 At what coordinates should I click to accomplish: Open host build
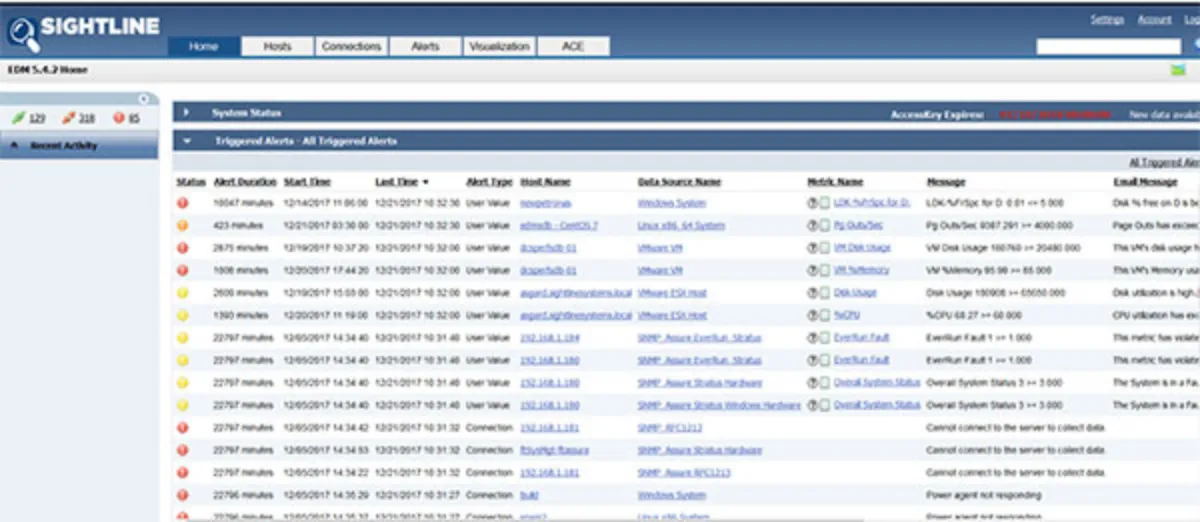[529, 495]
